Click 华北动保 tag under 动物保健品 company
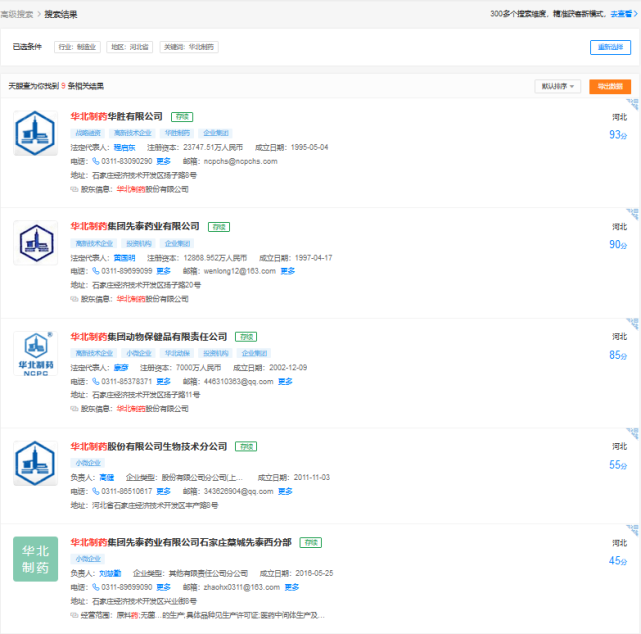 (x=177, y=353)
